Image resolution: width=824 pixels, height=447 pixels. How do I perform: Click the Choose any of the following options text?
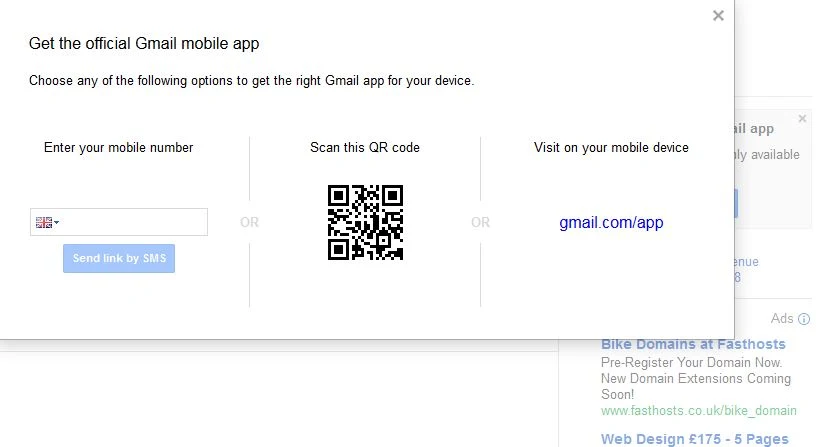[x=251, y=80]
